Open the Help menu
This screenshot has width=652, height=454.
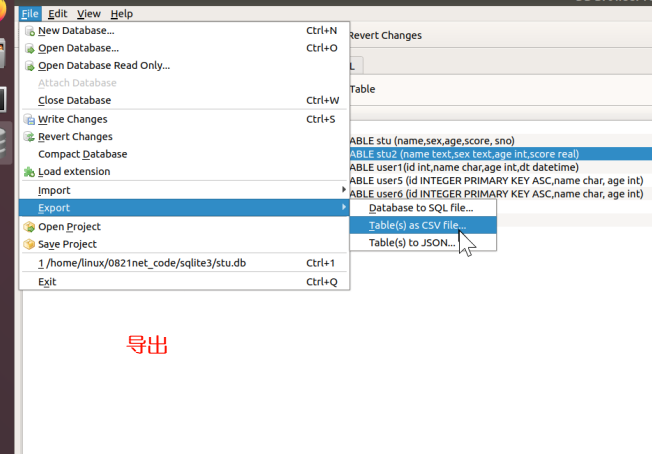[121, 14]
